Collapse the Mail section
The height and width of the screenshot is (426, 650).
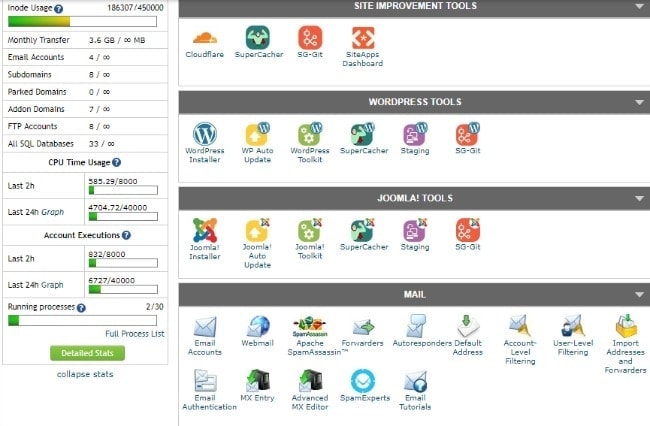[x=639, y=295]
